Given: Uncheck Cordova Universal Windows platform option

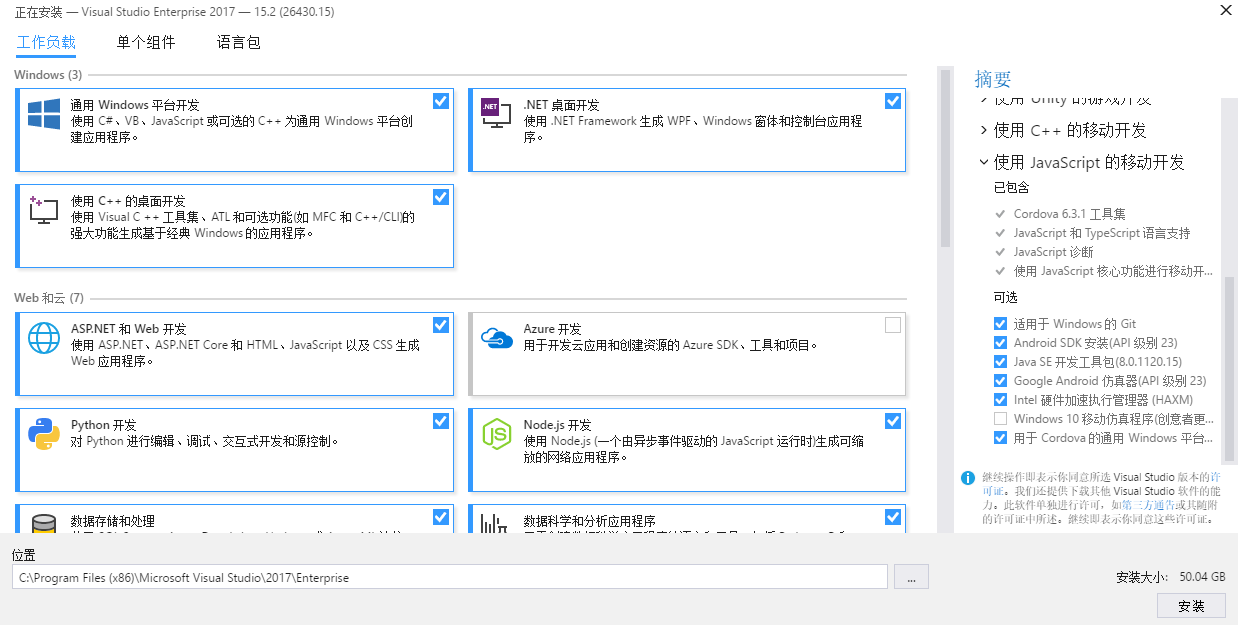Looking at the screenshot, I should [1000, 438].
